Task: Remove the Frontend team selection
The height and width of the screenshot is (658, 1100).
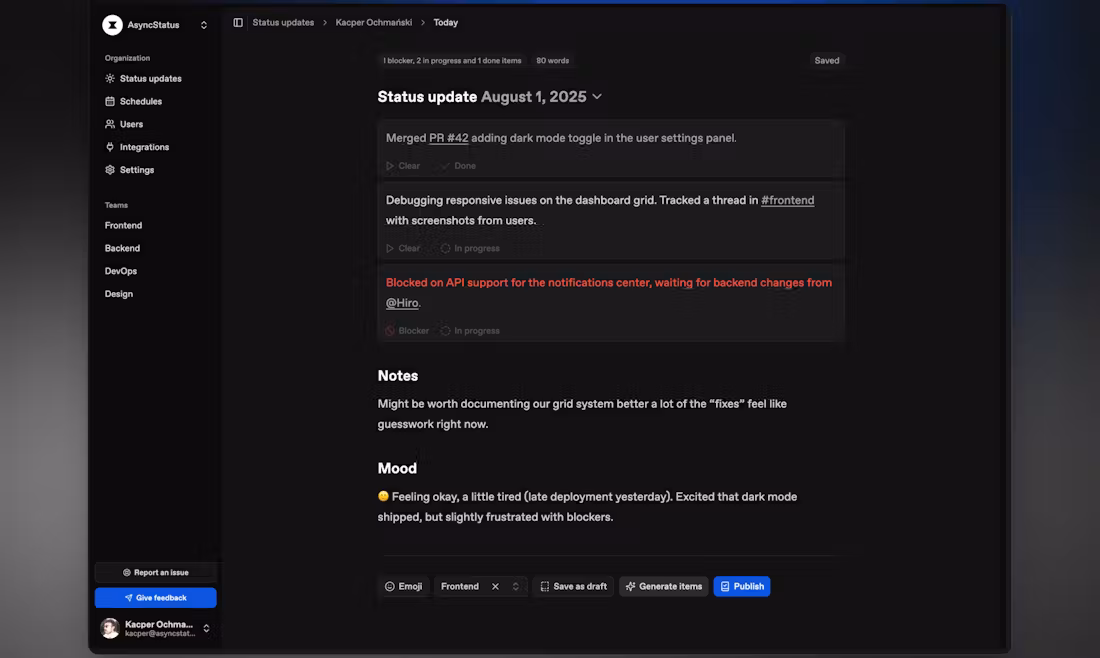Action: tap(495, 586)
